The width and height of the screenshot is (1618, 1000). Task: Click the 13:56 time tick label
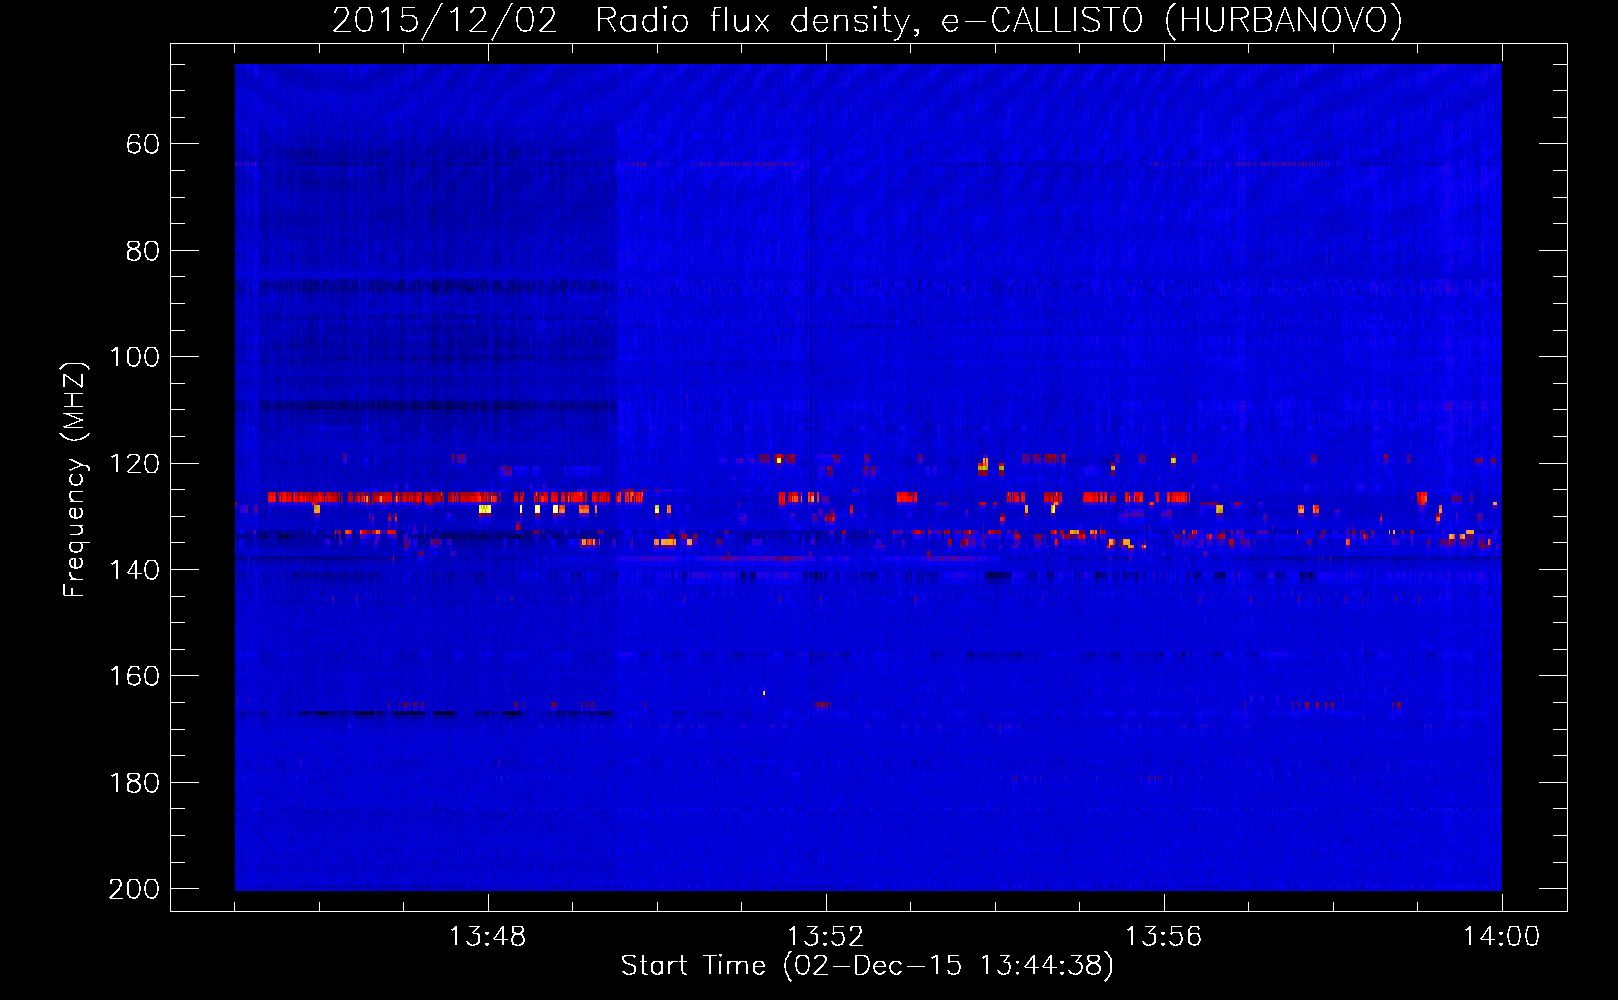(x=1164, y=937)
